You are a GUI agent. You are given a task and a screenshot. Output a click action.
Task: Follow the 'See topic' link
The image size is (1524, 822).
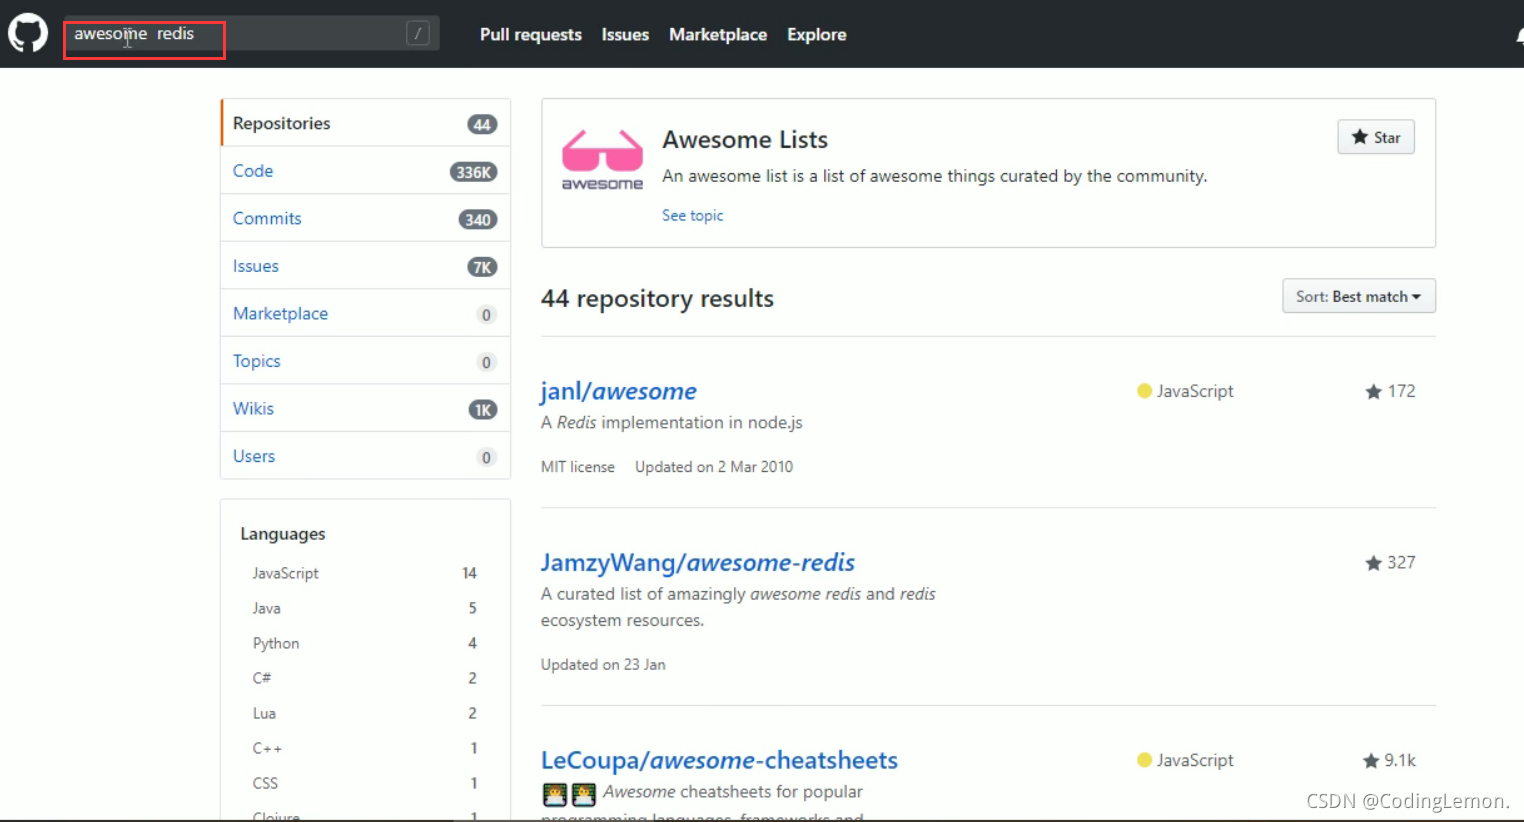[692, 215]
